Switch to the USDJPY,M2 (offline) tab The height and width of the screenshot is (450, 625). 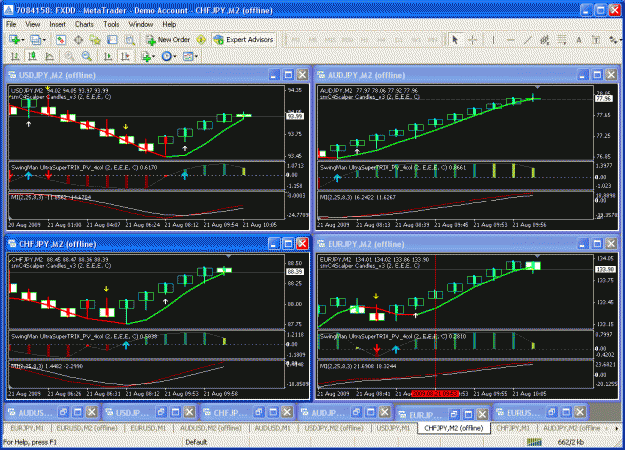[x=334, y=428]
